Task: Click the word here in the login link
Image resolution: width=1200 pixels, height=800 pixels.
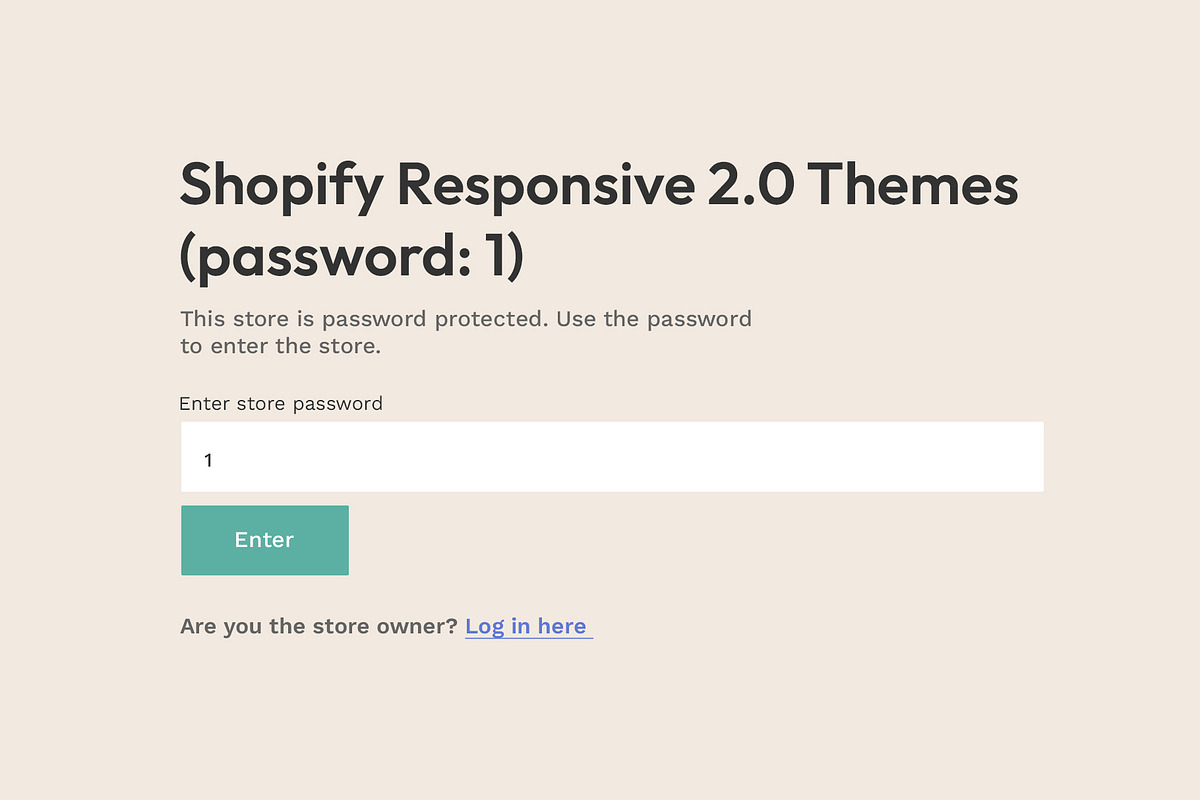Action: click(x=562, y=627)
